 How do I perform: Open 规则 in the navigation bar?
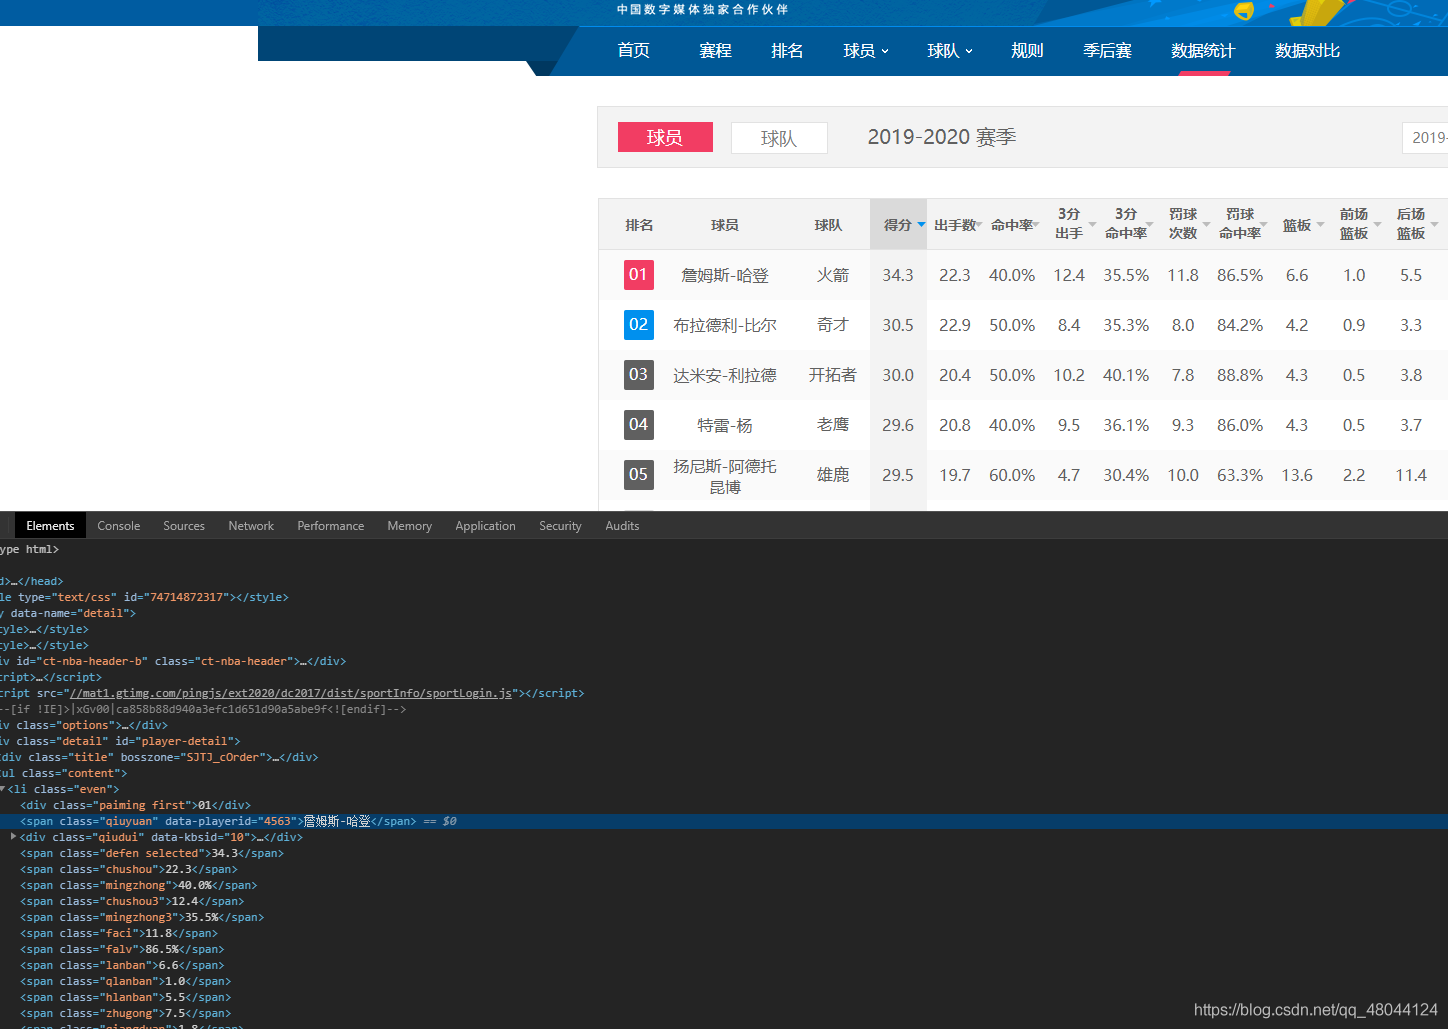click(1028, 51)
